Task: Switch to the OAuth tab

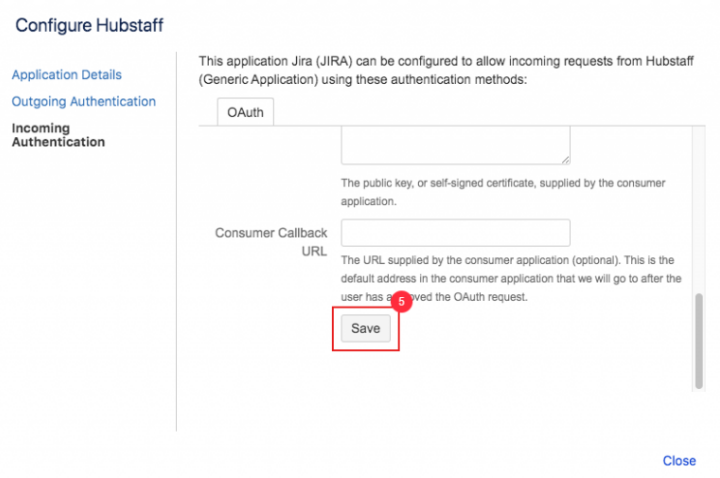Action: point(245,113)
